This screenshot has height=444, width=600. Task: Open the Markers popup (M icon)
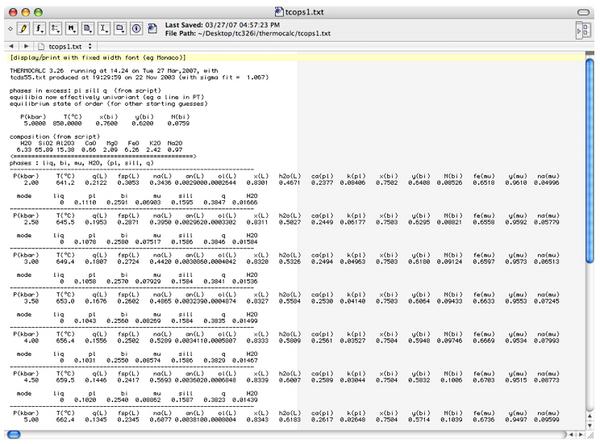point(72,29)
